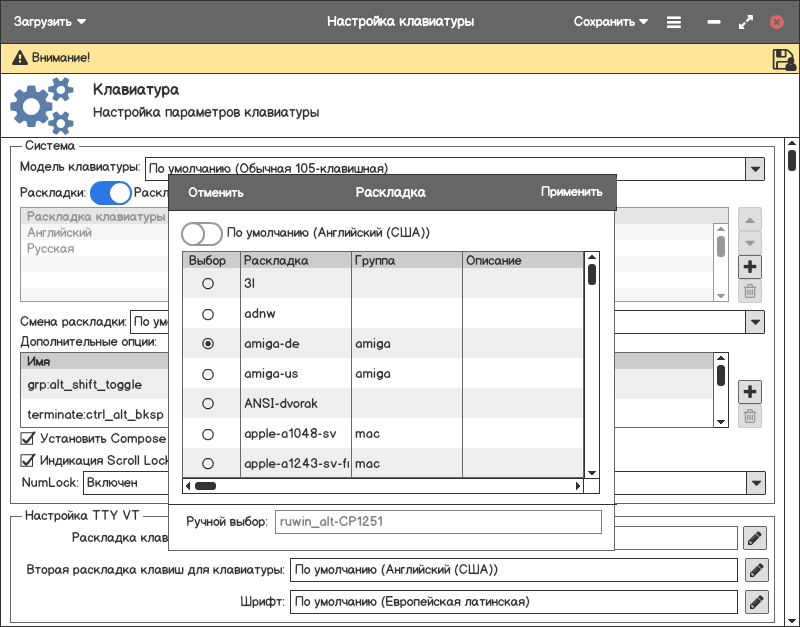Enable the Scroll Lock indication checkbox
Screen dimensions: 800x627
[x=28, y=461]
